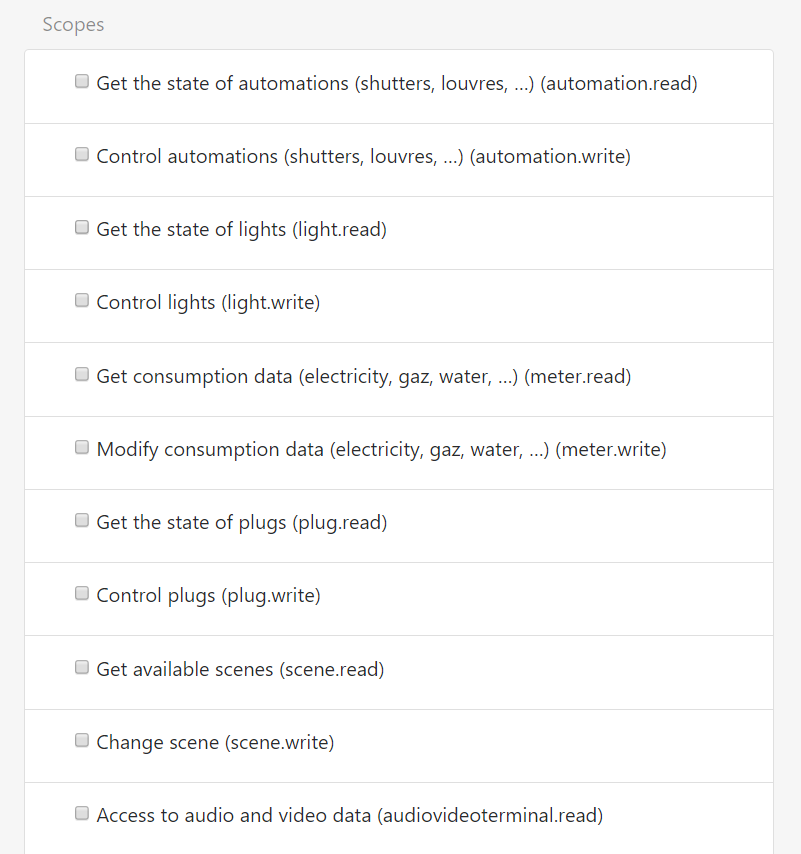The width and height of the screenshot is (801, 854).
Task: Check the Control automations (automation.write) scope
Action: (x=81, y=154)
